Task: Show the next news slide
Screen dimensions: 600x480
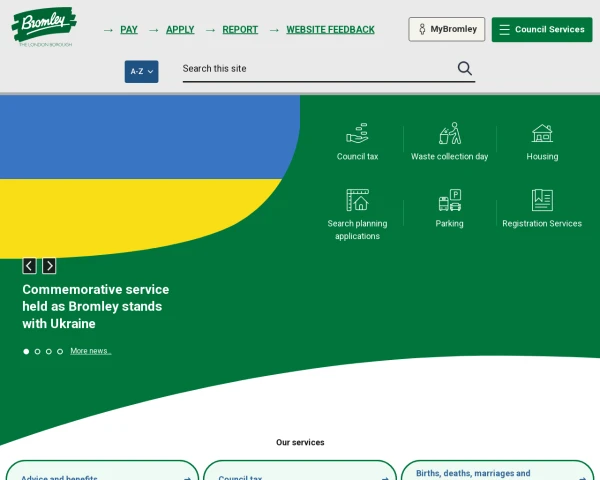Action: pos(49,266)
